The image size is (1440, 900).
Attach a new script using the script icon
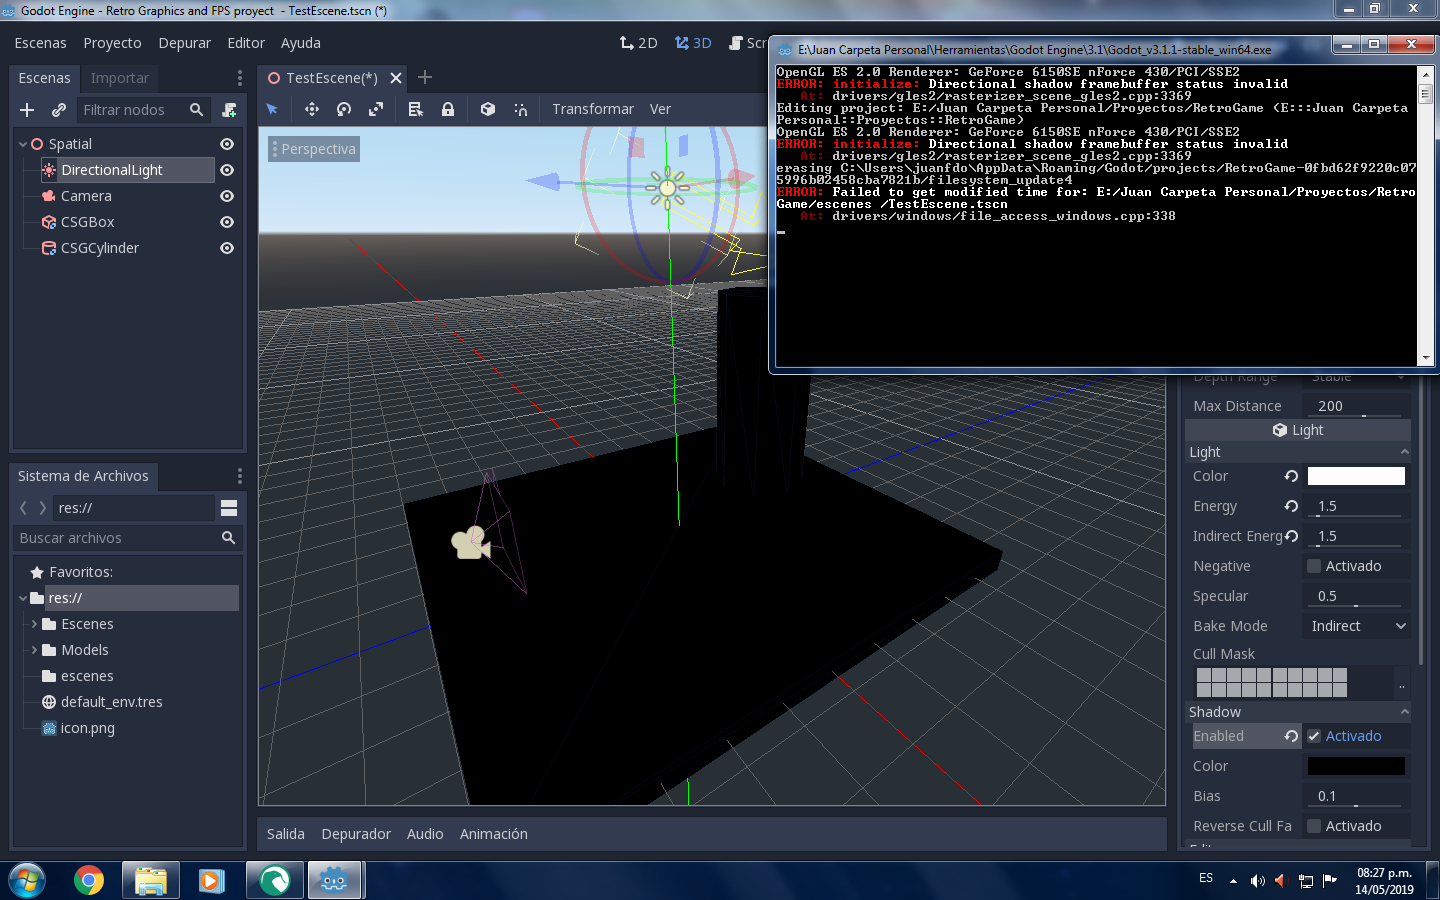[x=229, y=110]
